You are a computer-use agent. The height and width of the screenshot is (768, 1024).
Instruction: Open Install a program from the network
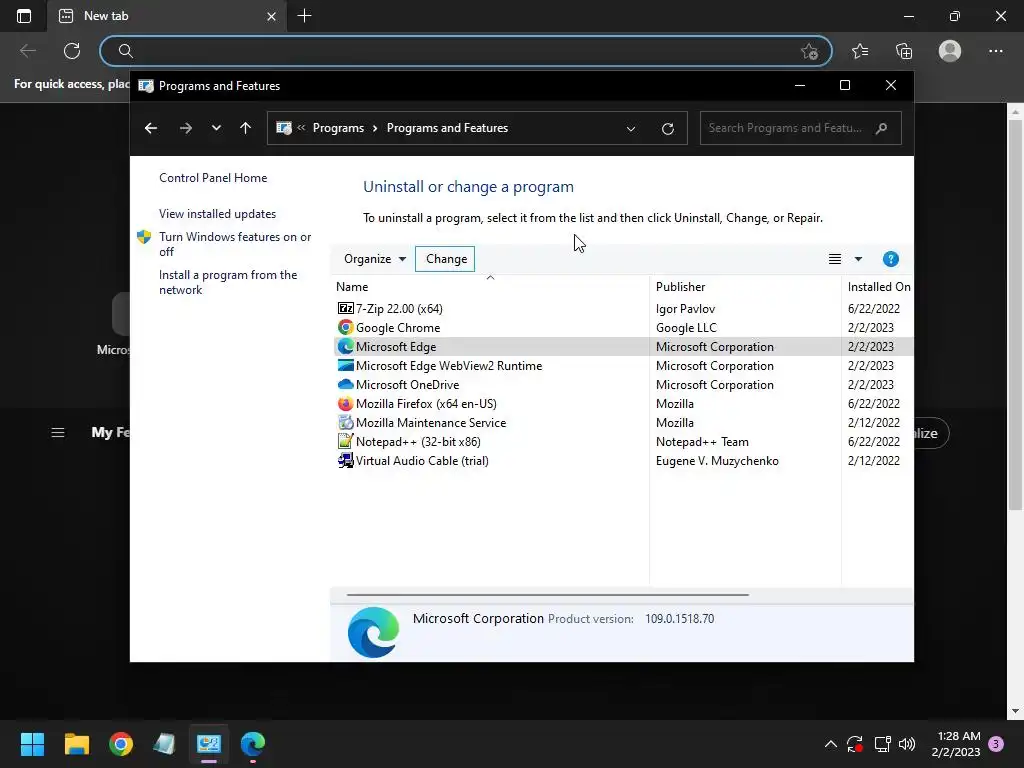[x=228, y=282]
